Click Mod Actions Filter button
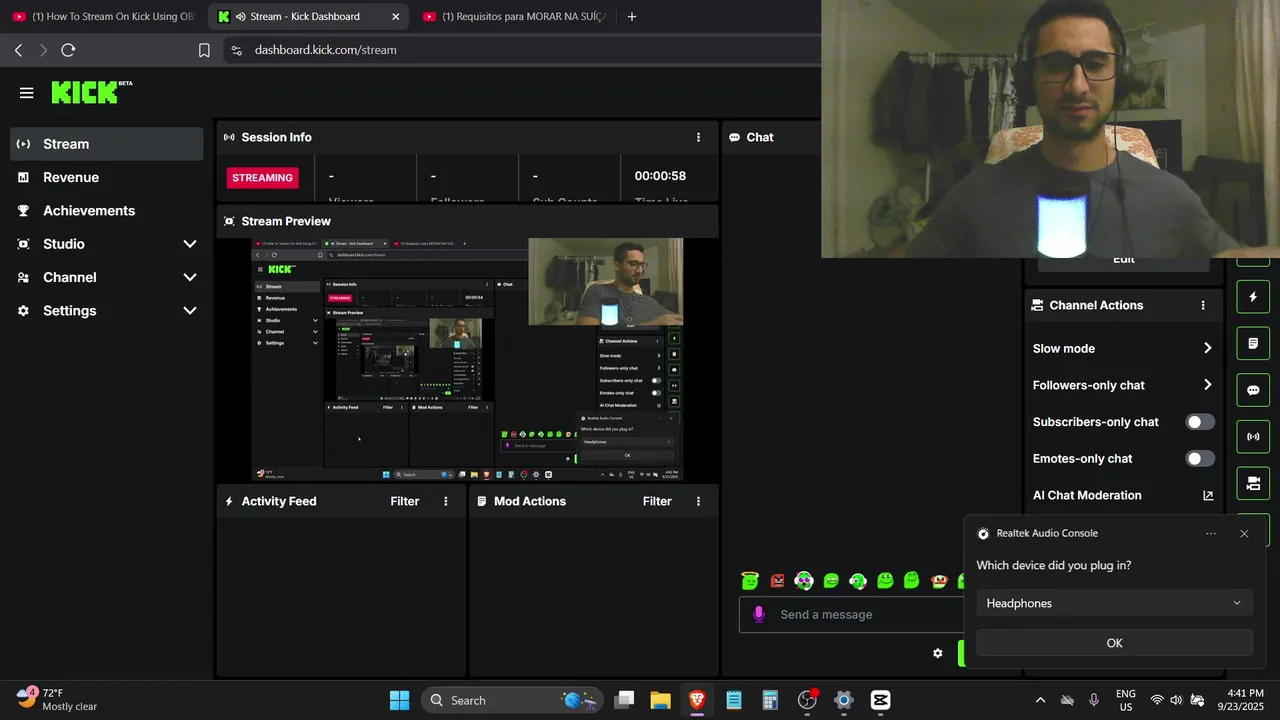 tap(657, 501)
